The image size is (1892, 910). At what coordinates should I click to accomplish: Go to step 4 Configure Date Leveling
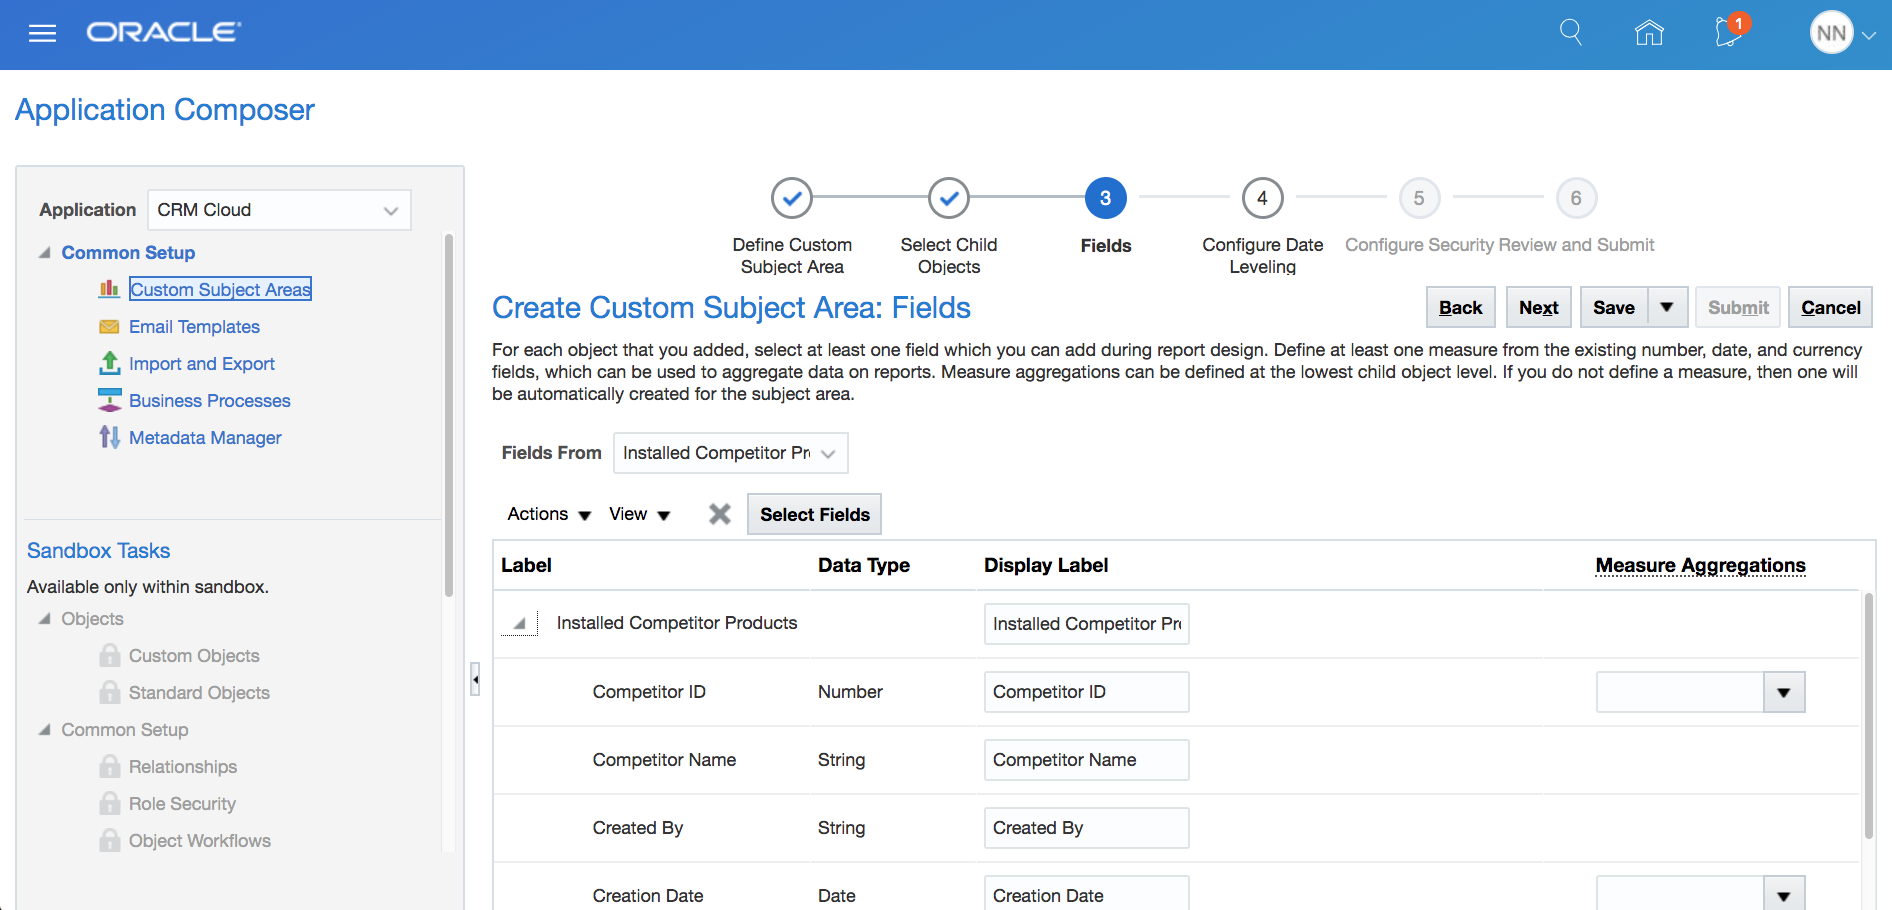coord(1262,198)
